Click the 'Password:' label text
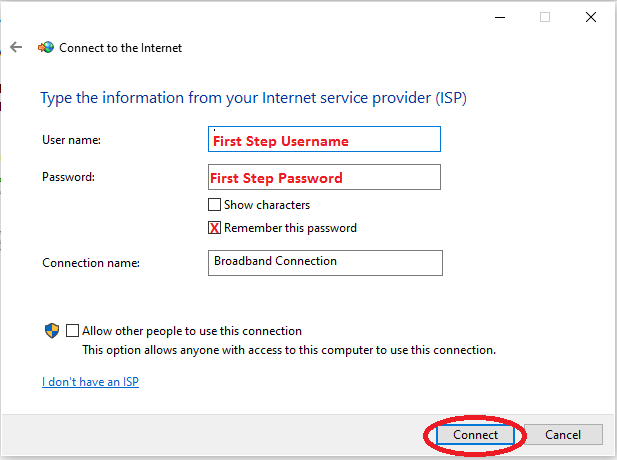The image size is (617, 460). pos(68,177)
